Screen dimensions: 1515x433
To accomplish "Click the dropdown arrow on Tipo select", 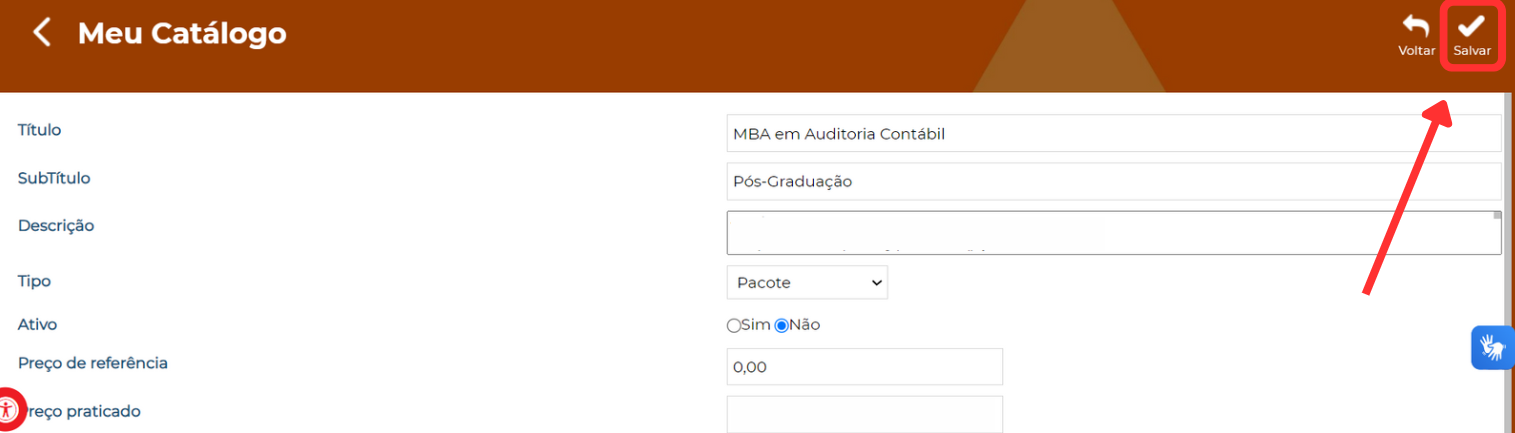I will tap(877, 283).
